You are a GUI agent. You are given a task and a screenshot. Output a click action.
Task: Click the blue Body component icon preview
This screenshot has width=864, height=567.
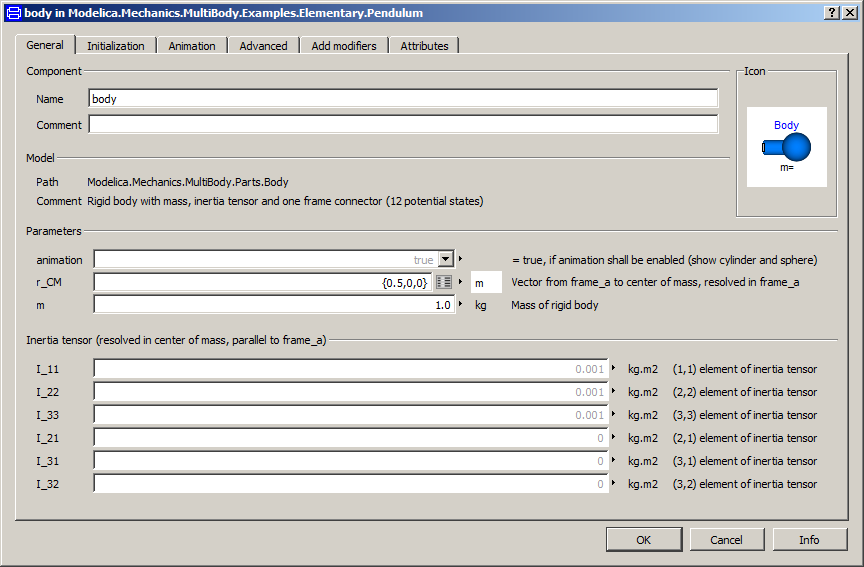[786, 148]
